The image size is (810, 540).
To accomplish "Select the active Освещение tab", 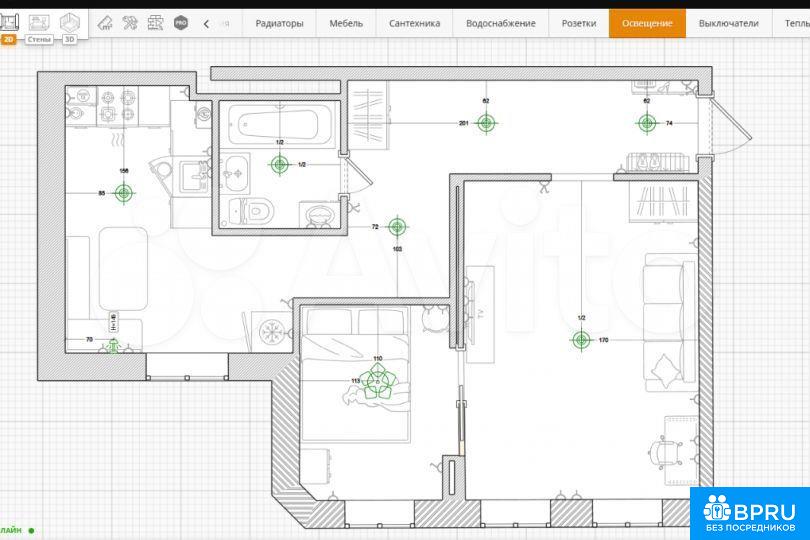I will [x=647, y=23].
